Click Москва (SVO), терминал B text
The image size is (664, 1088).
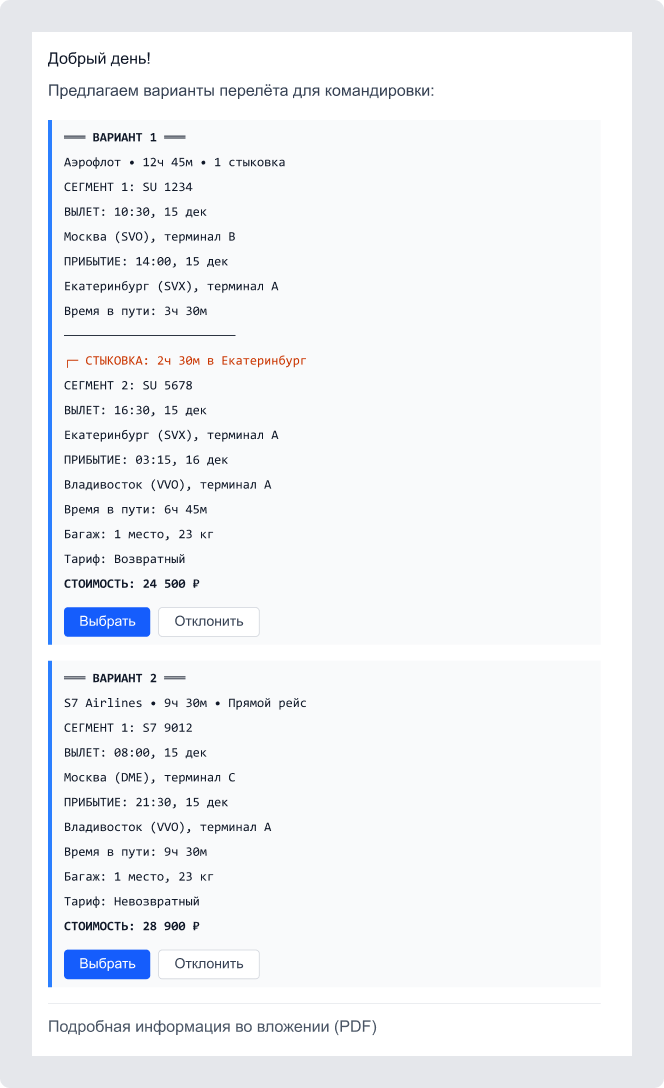(x=149, y=237)
